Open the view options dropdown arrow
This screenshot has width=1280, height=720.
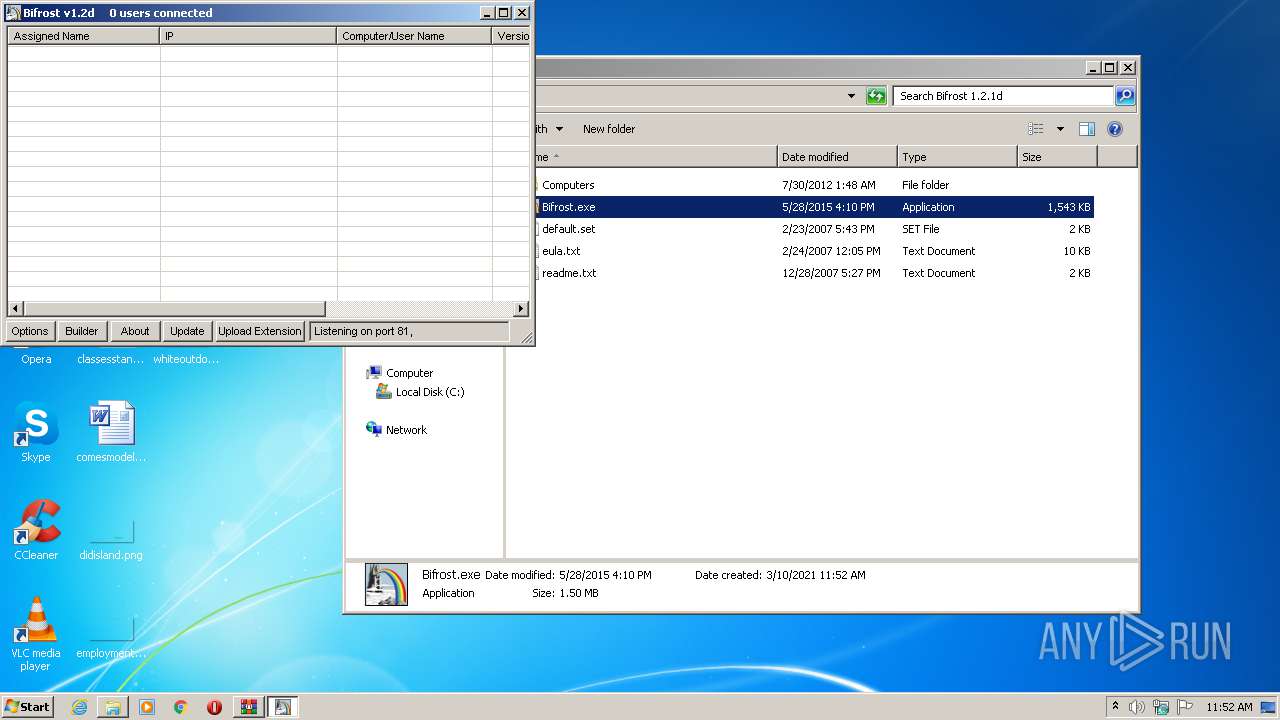tap(1060, 129)
